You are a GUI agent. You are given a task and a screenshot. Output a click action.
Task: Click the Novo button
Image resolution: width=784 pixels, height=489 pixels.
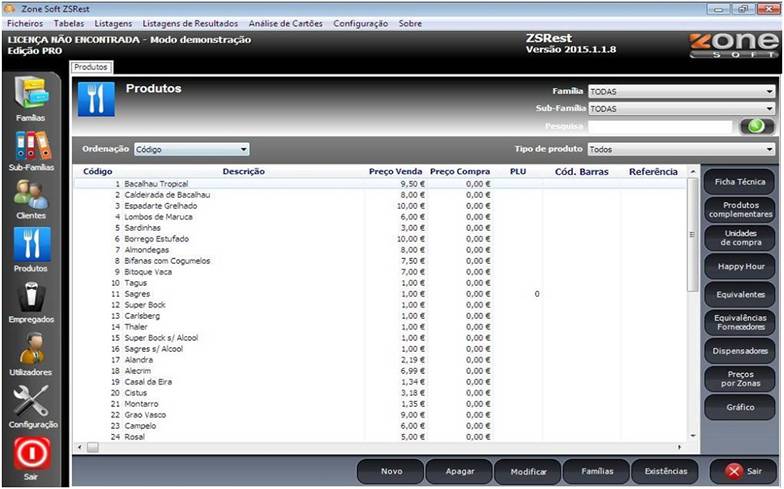tap(390, 471)
